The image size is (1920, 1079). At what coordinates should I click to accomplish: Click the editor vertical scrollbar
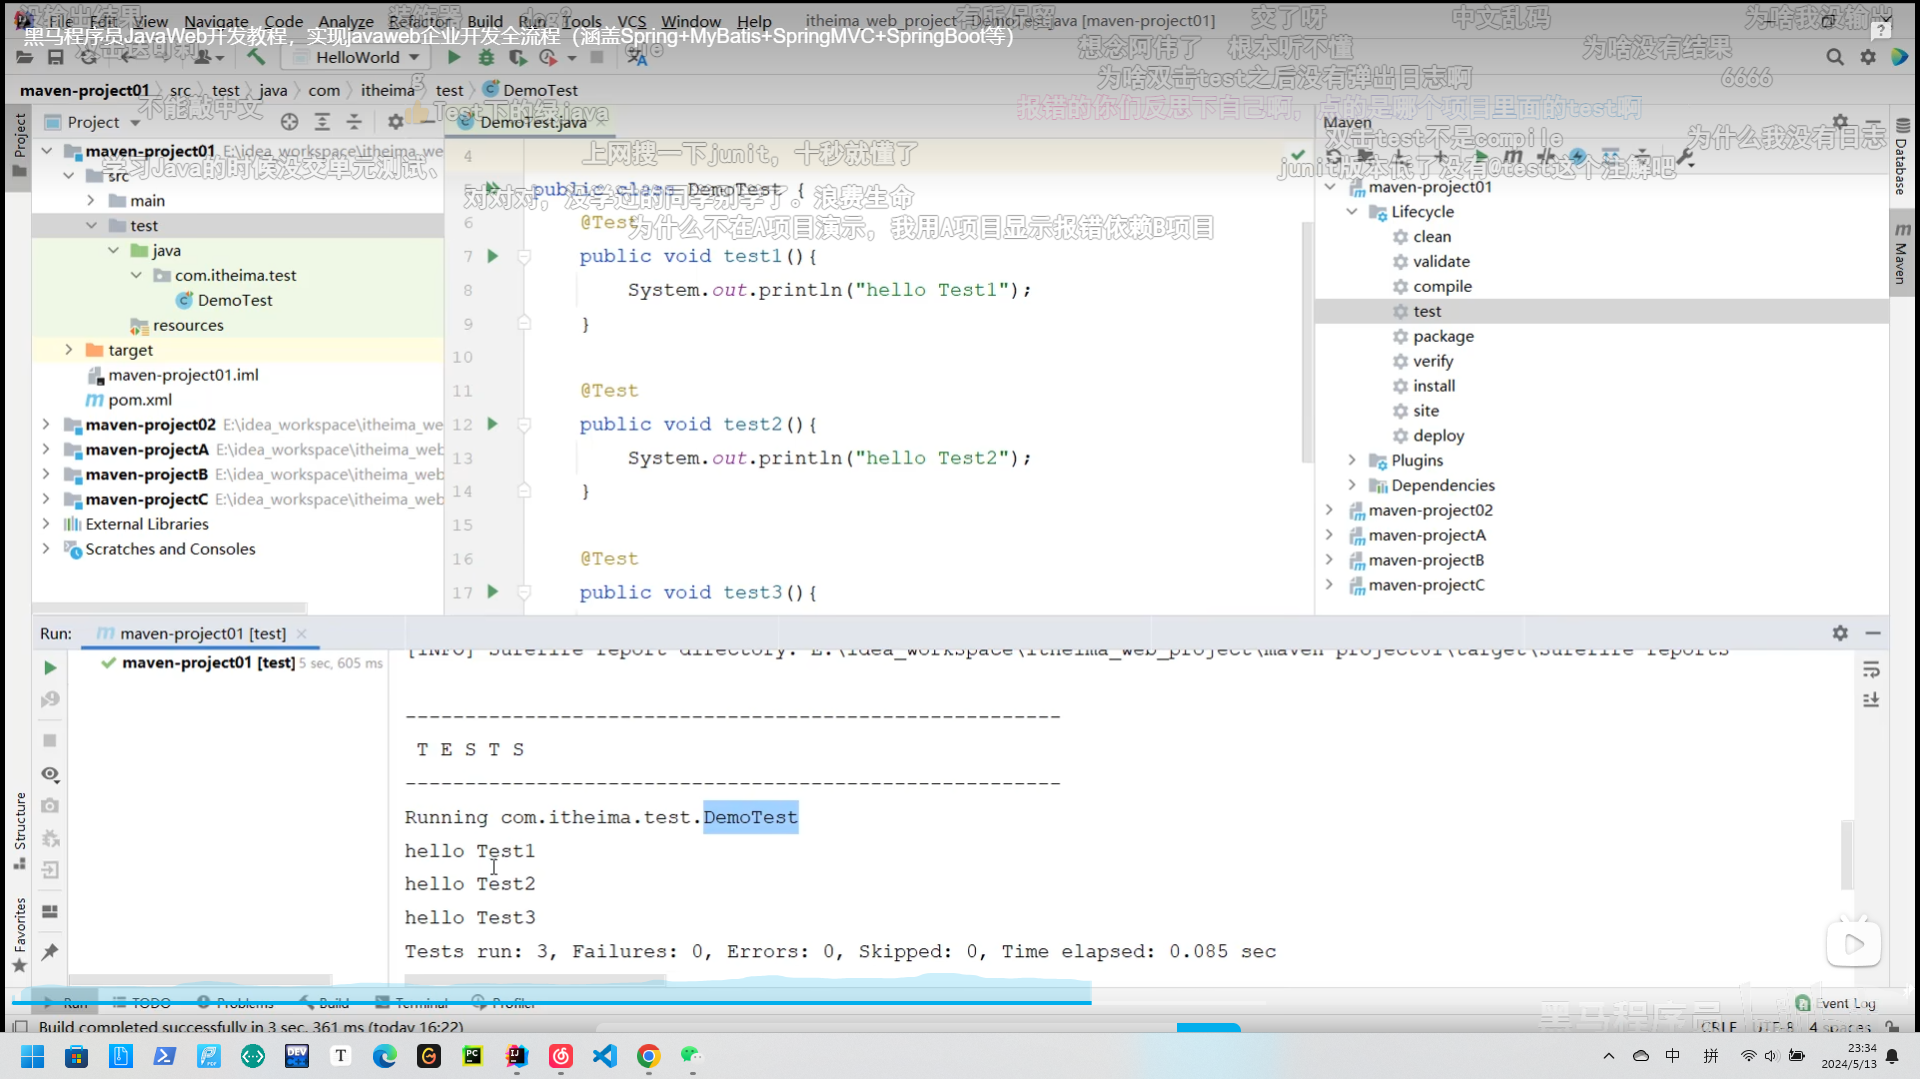(x=1307, y=340)
